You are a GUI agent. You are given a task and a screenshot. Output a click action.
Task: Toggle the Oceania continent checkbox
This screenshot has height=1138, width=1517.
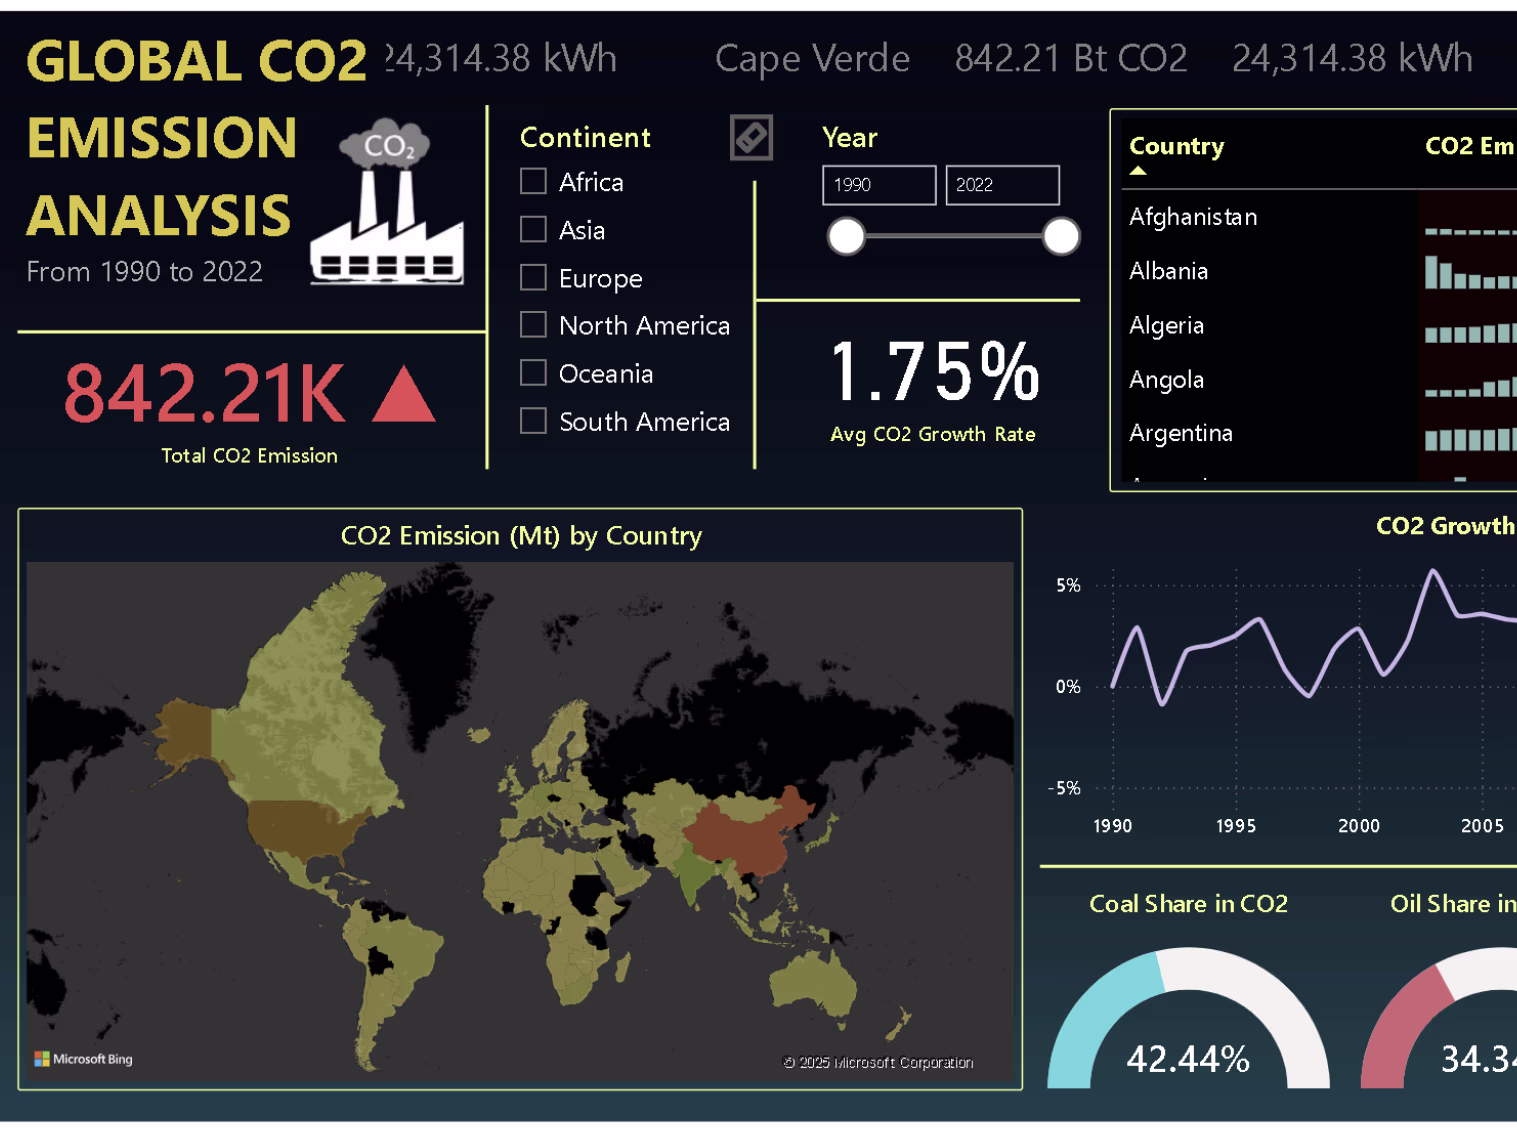click(x=534, y=373)
